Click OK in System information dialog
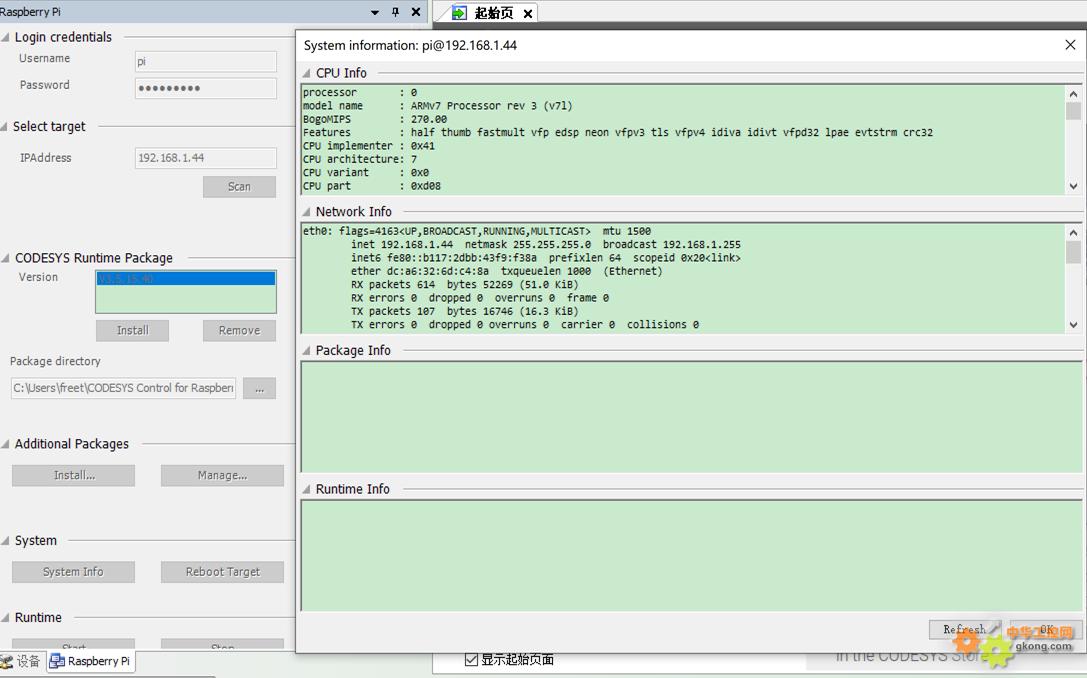Image resolution: width=1087 pixels, height=678 pixels. [1046, 629]
